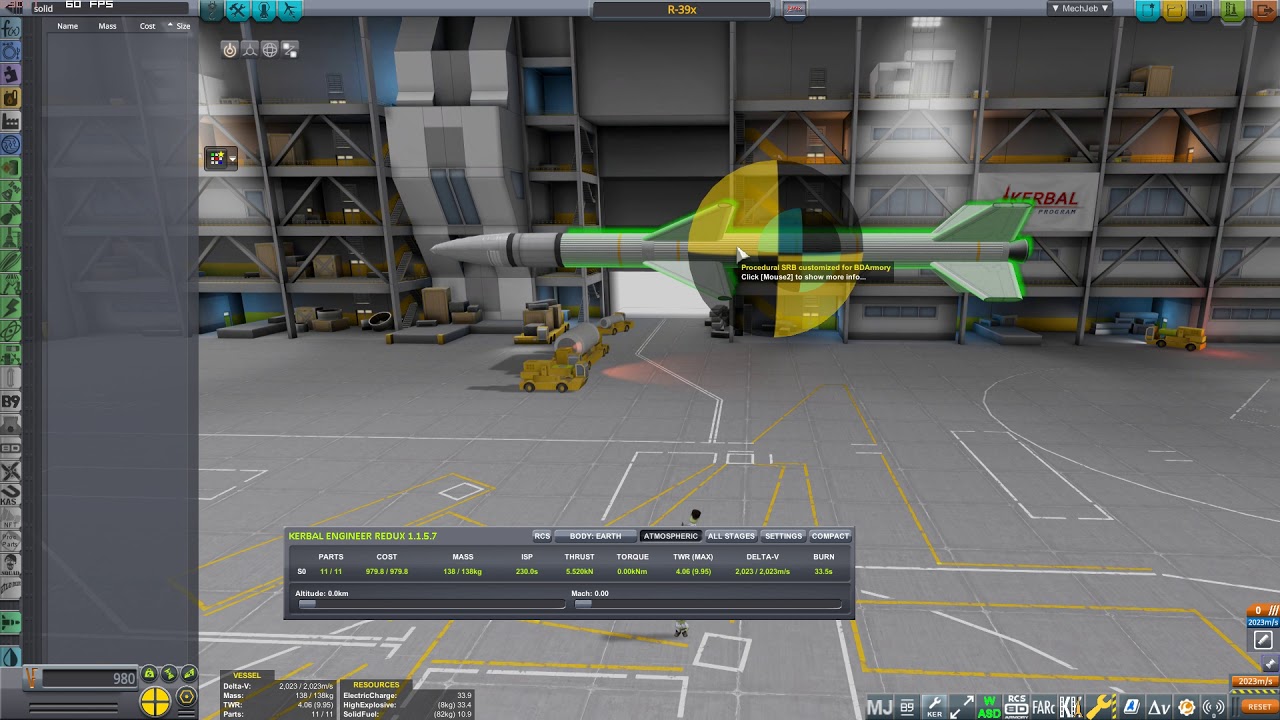The image size is (1280, 720).
Task: Click the pencil edit icon at right edge
Action: pyautogui.click(x=1263, y=640)
